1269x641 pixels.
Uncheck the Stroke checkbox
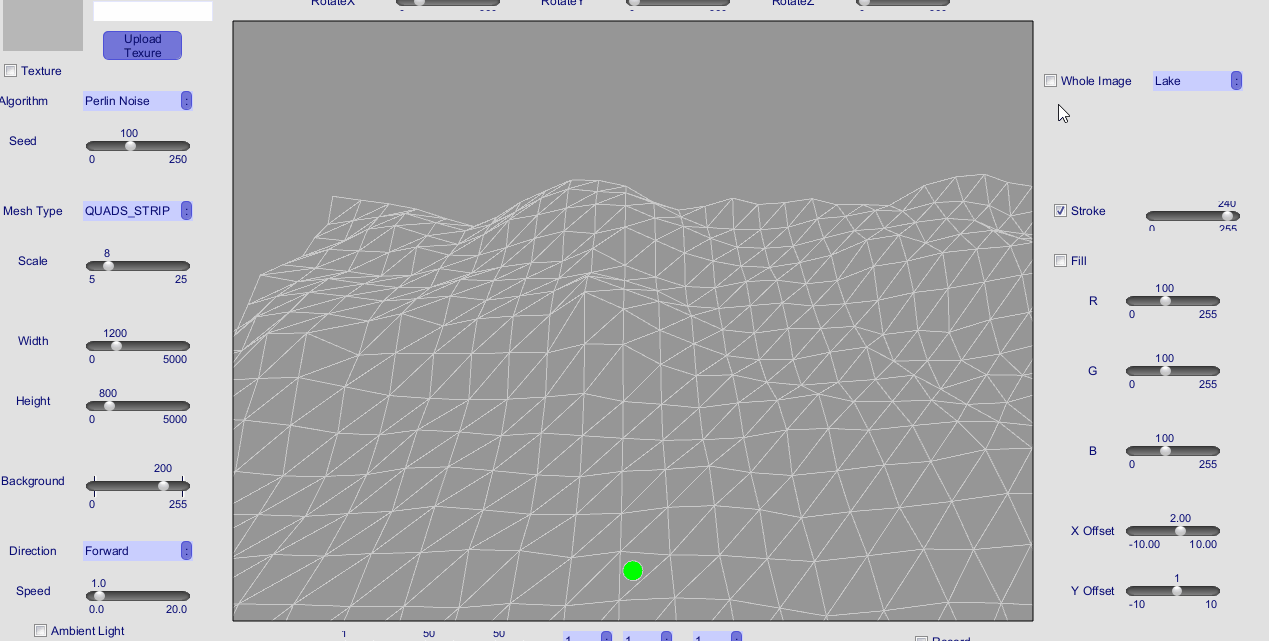click(1061, 211)
